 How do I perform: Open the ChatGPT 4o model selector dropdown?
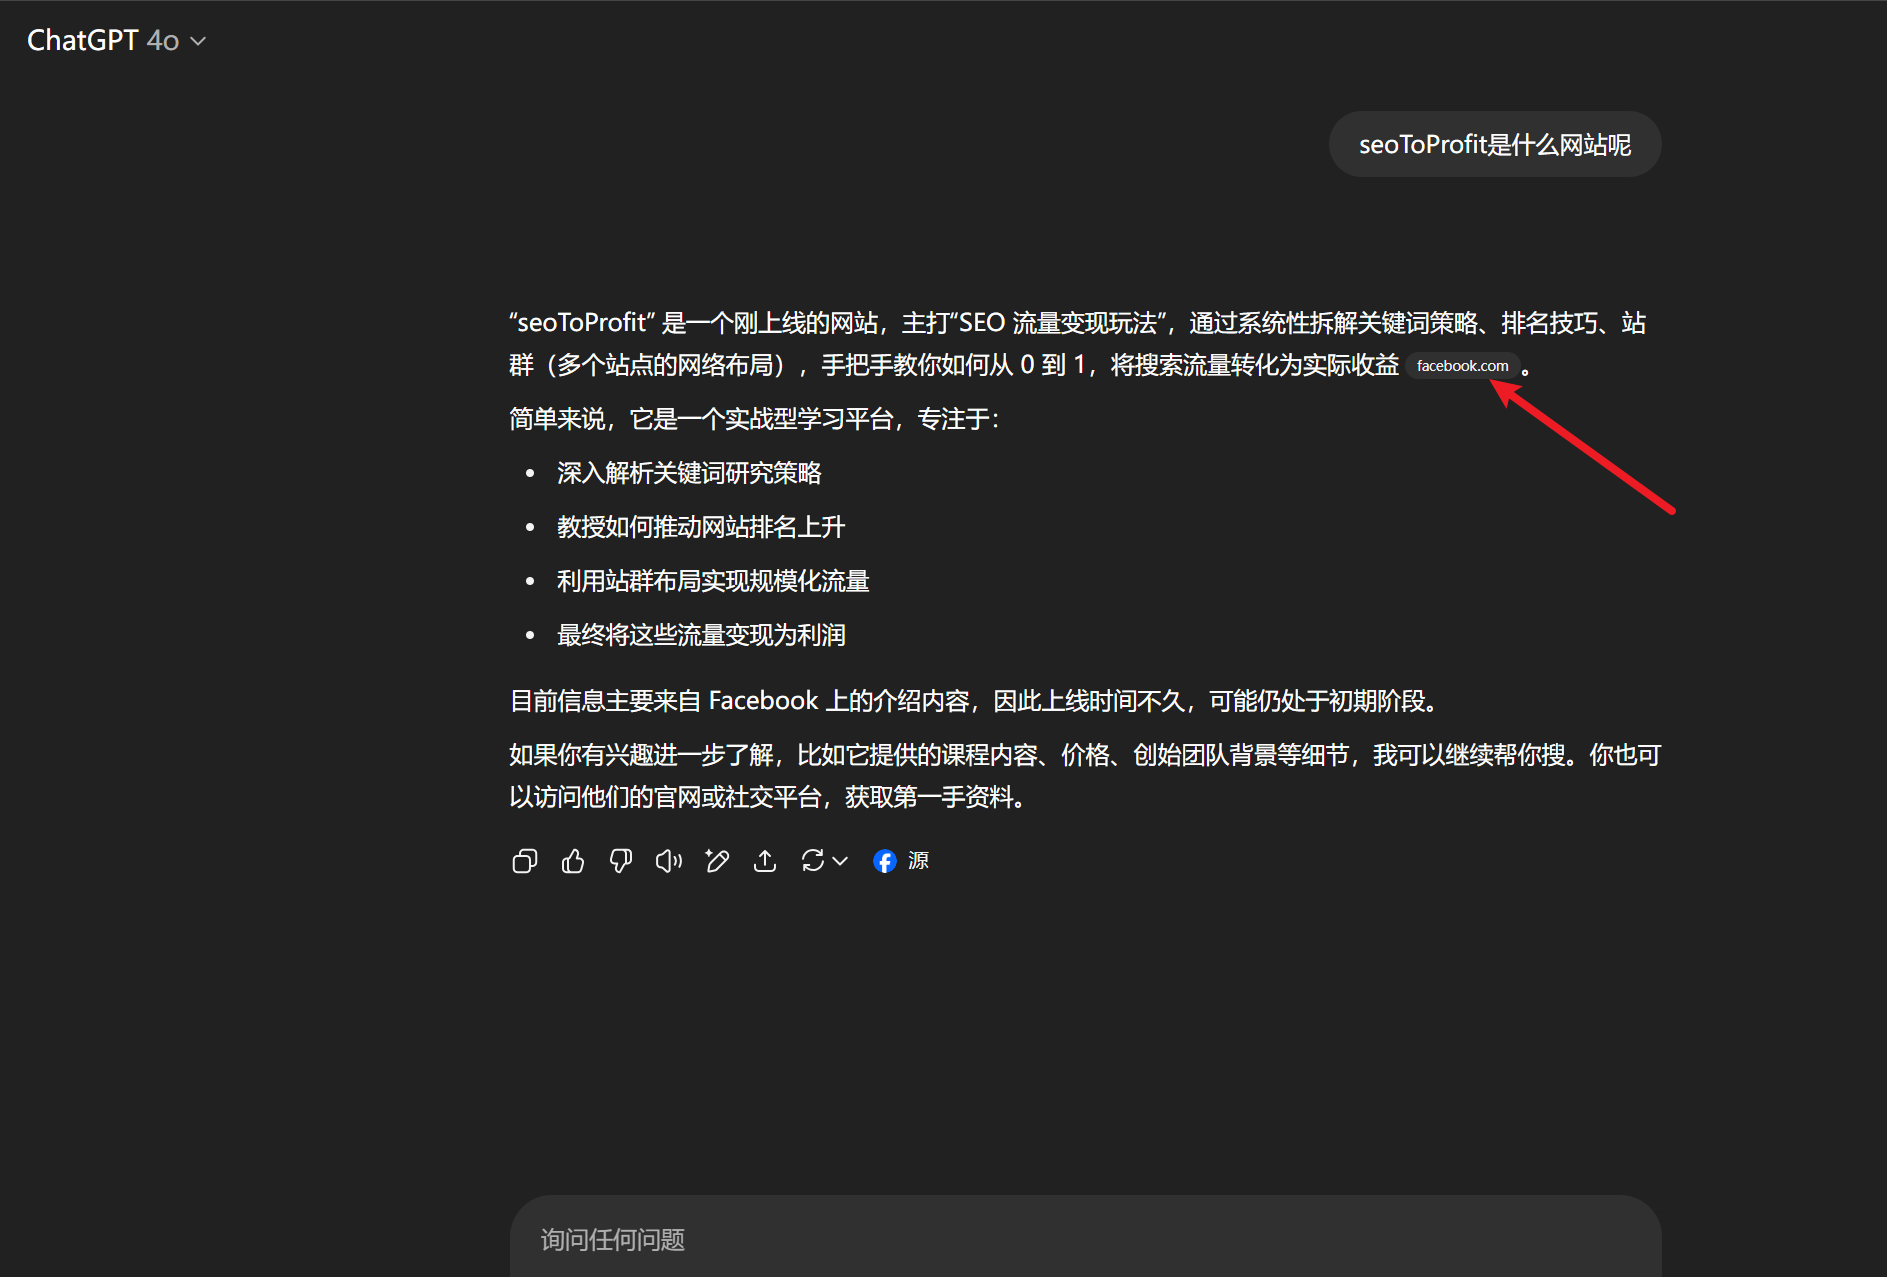[116, 40]
